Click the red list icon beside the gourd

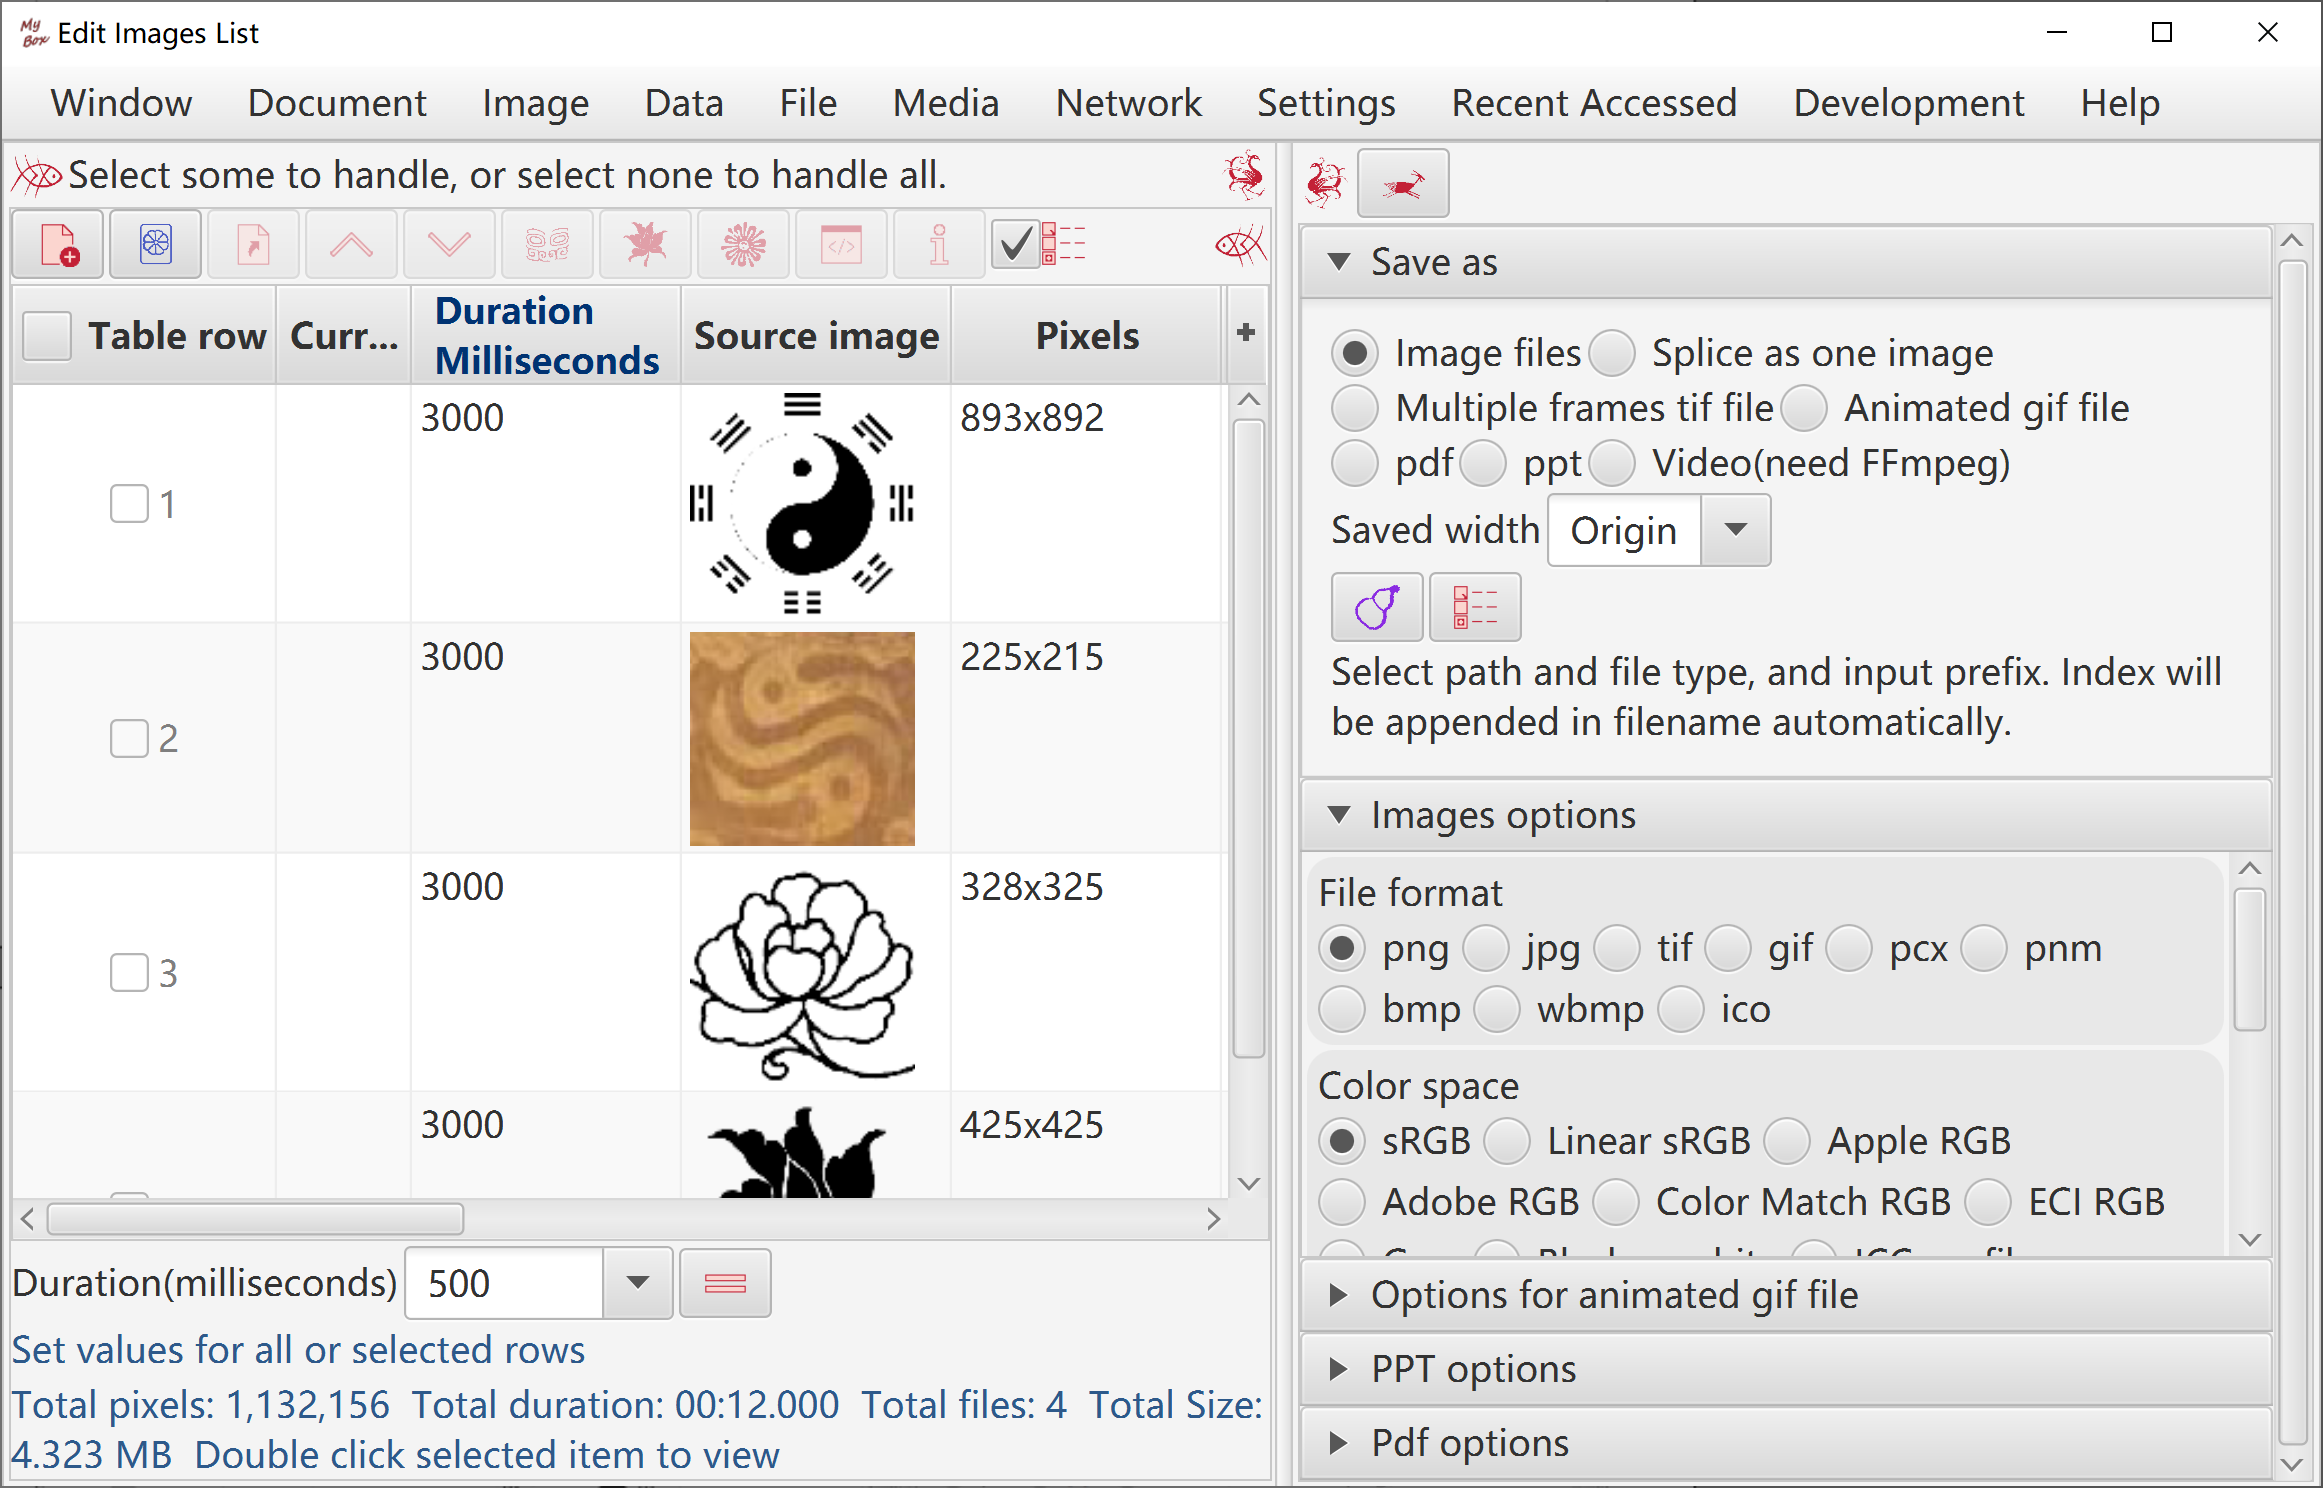pos(1475,607)
